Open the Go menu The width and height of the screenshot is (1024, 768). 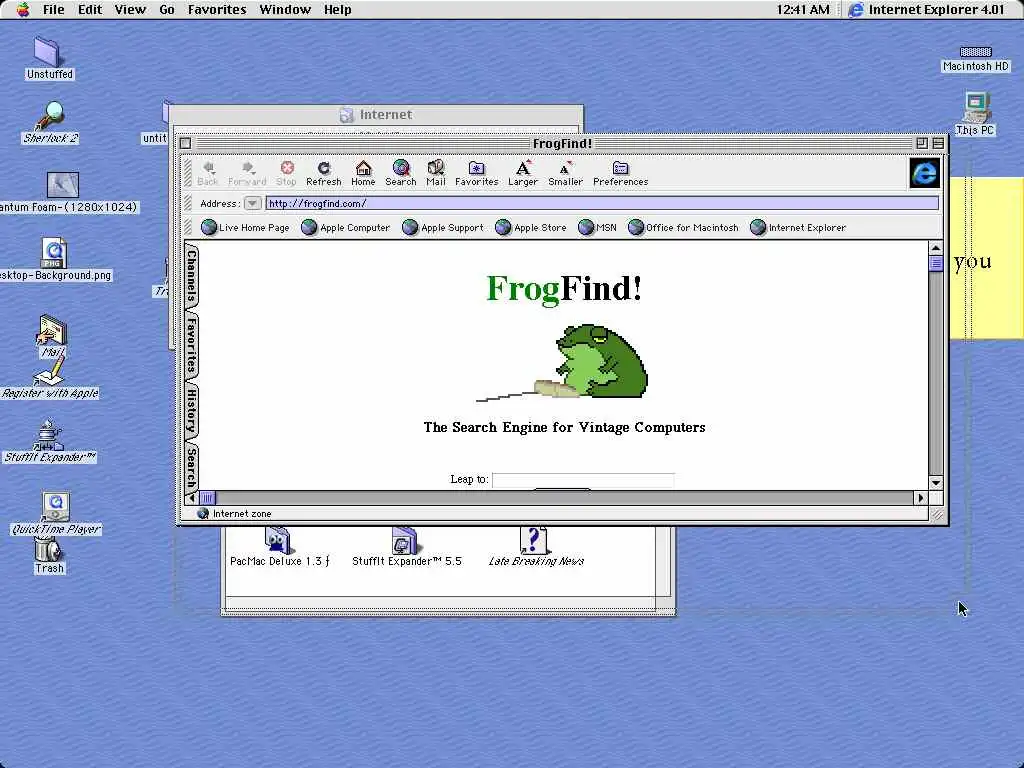(x=167, y=9)
